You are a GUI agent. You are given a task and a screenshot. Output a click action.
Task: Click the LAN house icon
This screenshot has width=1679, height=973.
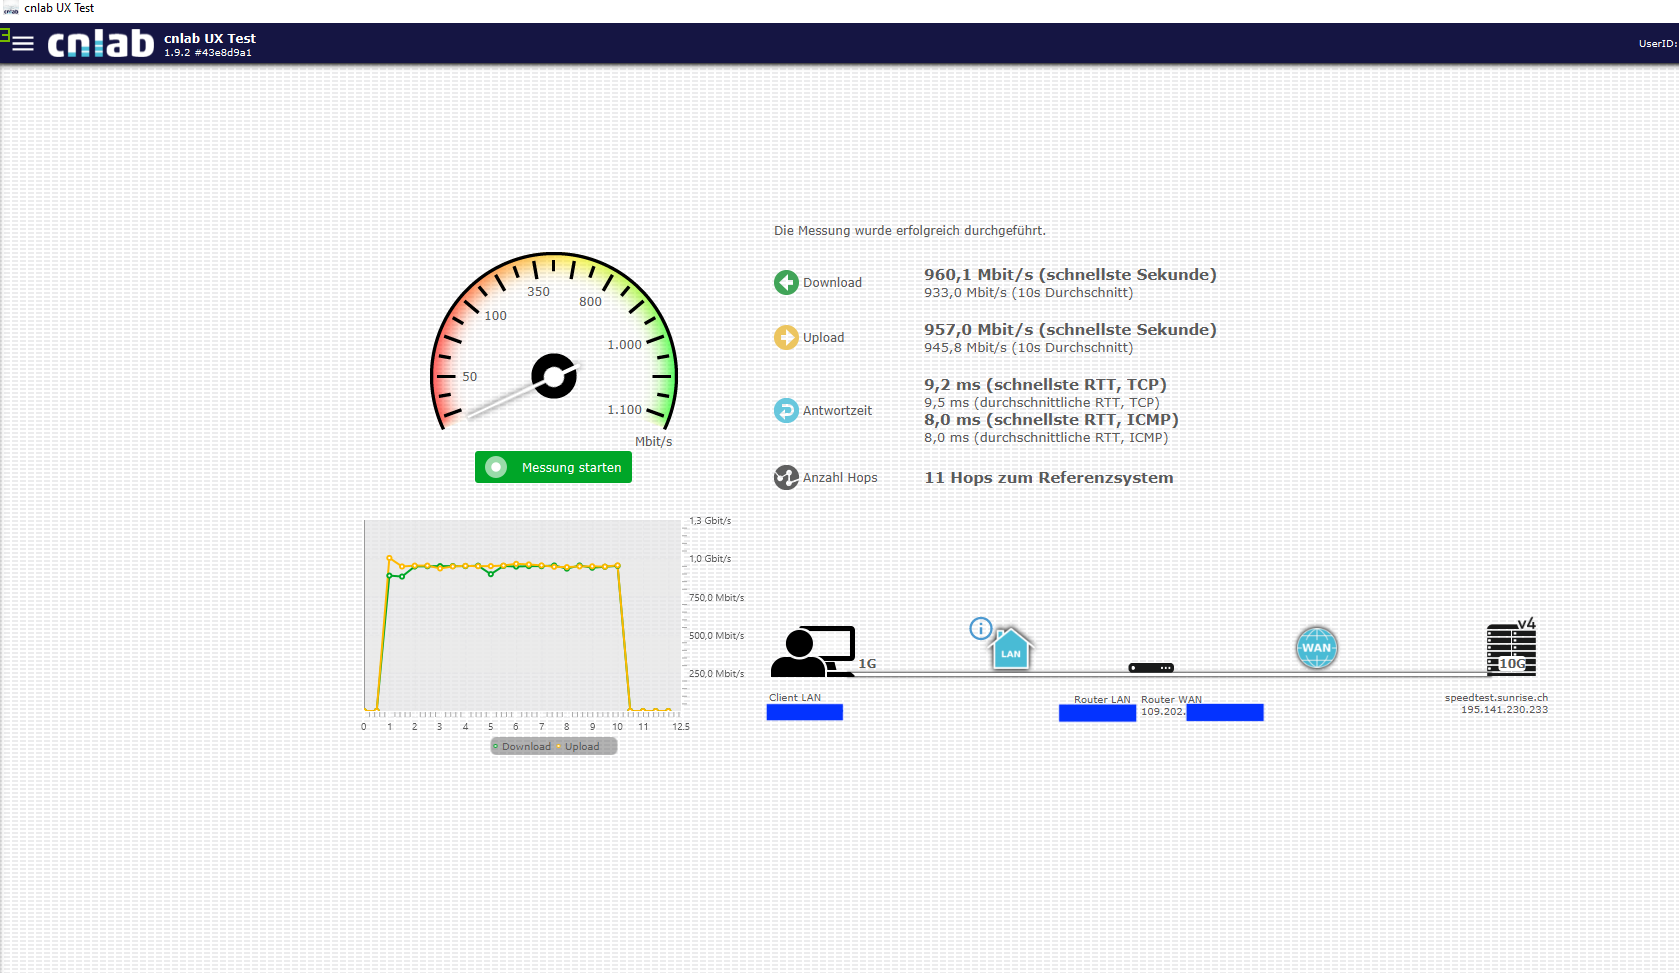pos(1011,650)
